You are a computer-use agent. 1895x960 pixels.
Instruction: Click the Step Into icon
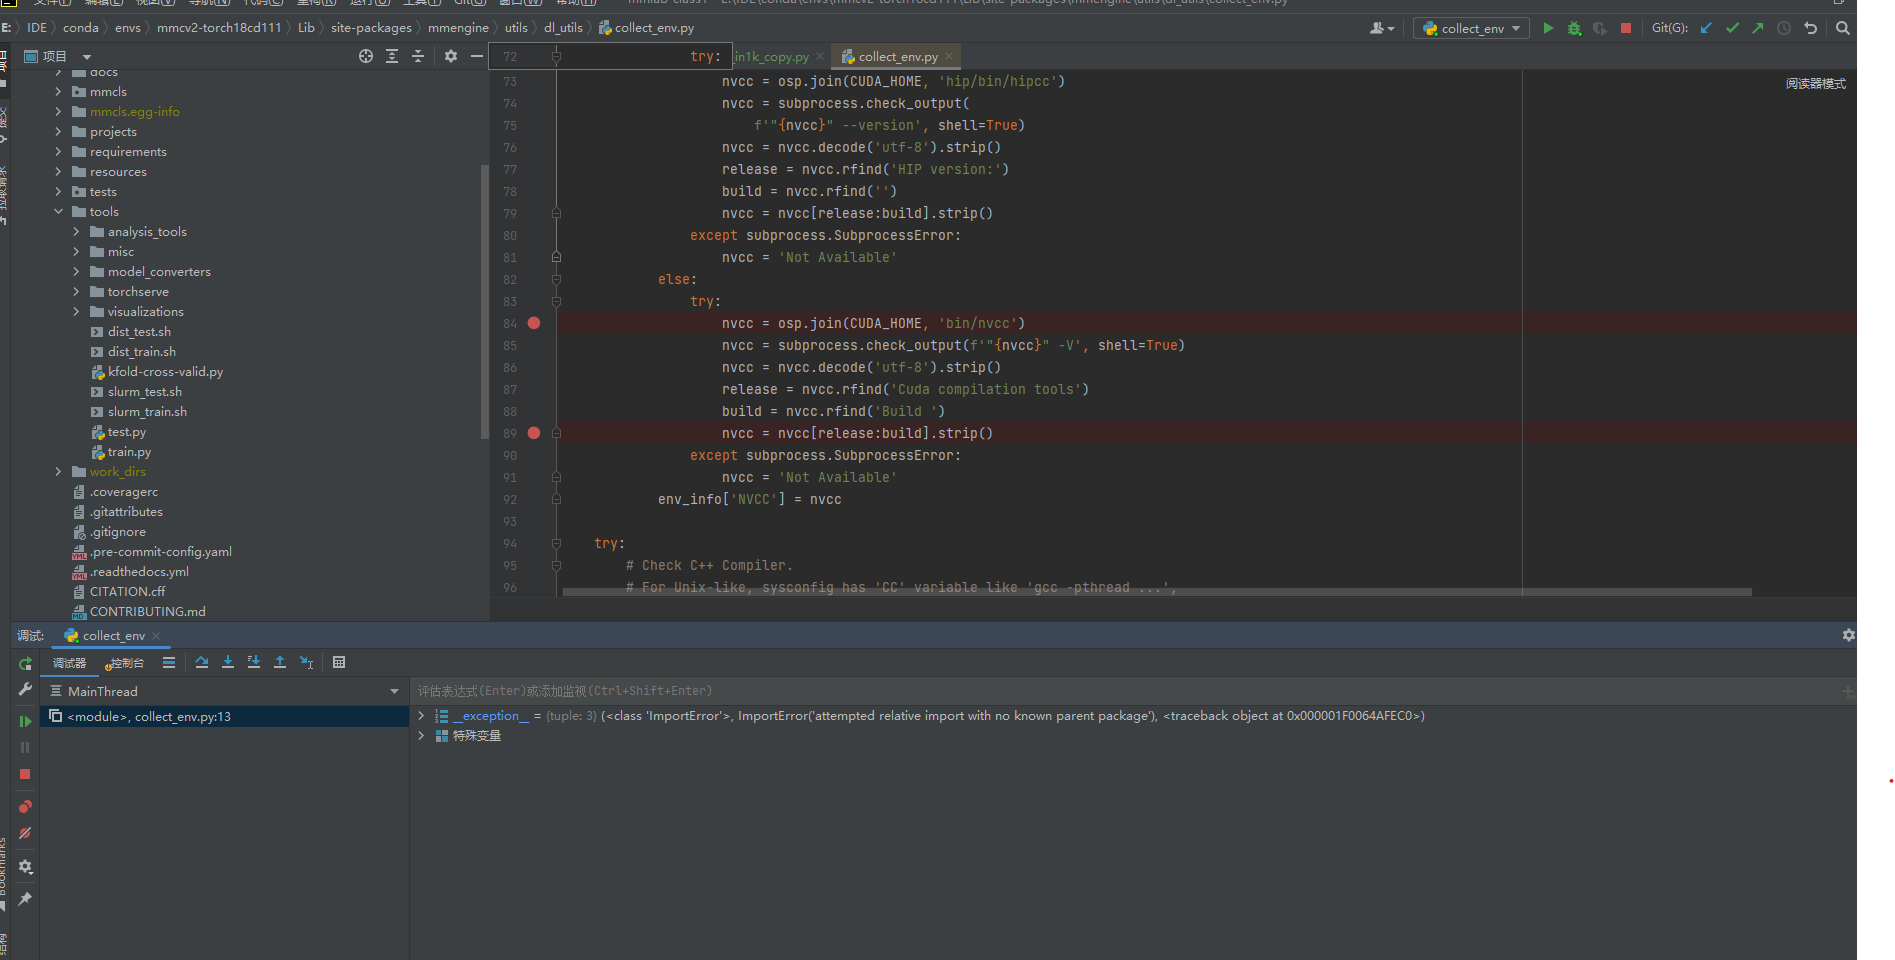click(x=228, y=662)
